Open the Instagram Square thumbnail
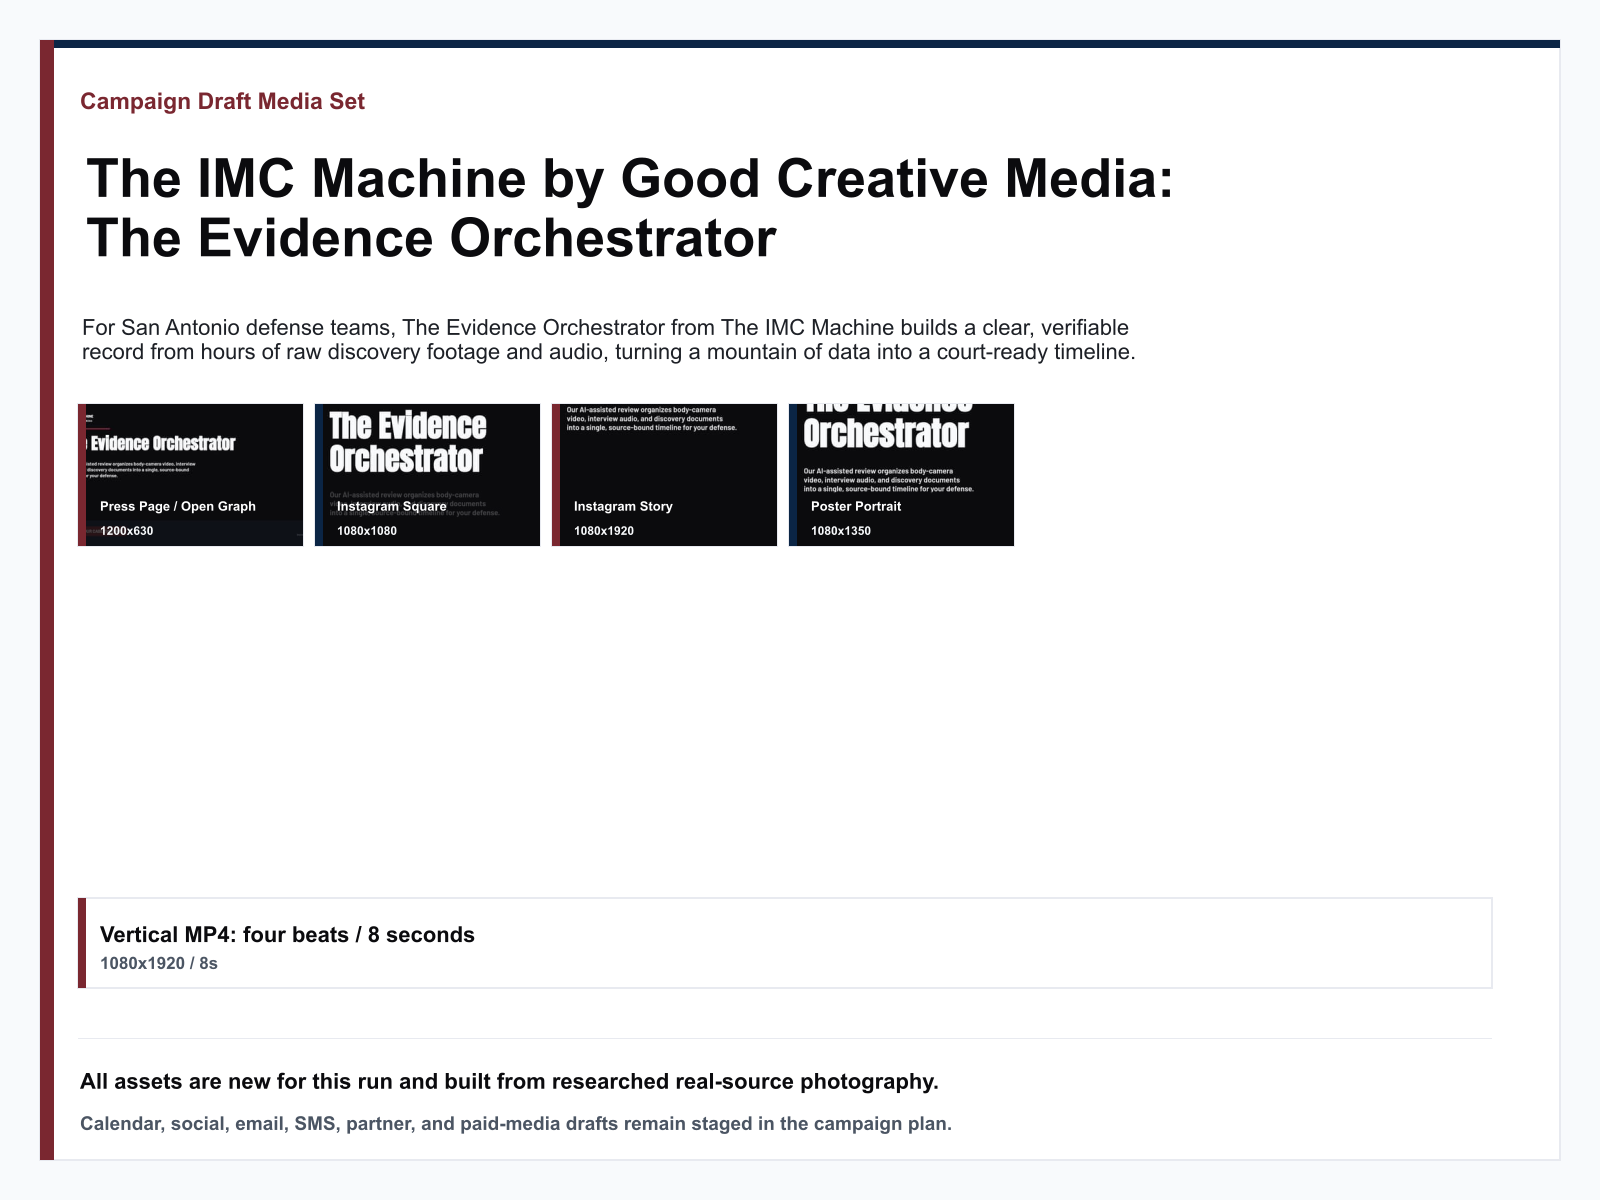This screenshot has width=1600, height=1200. (x=427, y=475)
